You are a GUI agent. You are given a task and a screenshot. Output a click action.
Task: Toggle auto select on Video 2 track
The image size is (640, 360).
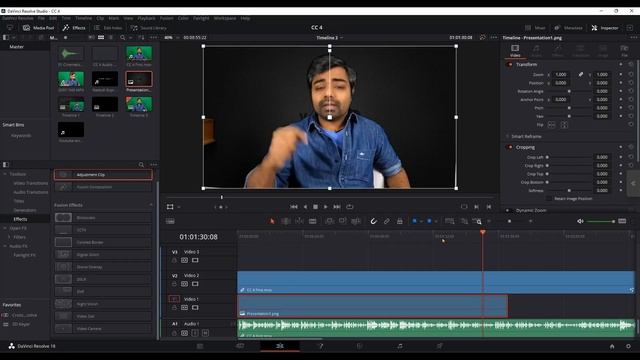(184, 284)
